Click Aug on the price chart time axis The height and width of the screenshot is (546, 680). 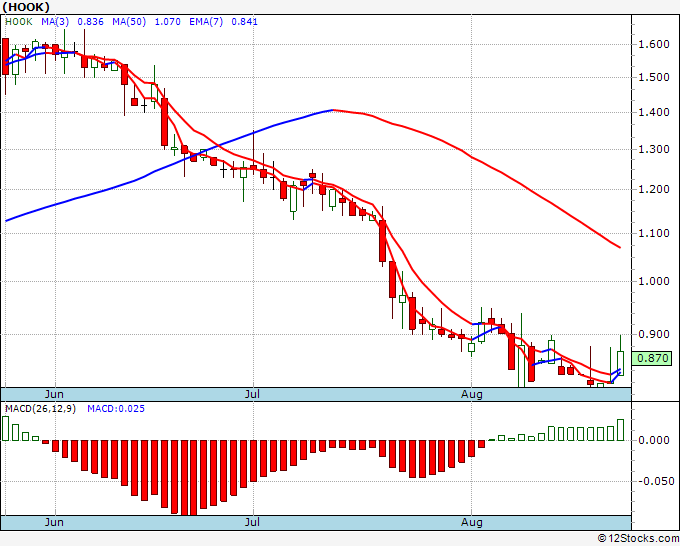tap(471, 394)
